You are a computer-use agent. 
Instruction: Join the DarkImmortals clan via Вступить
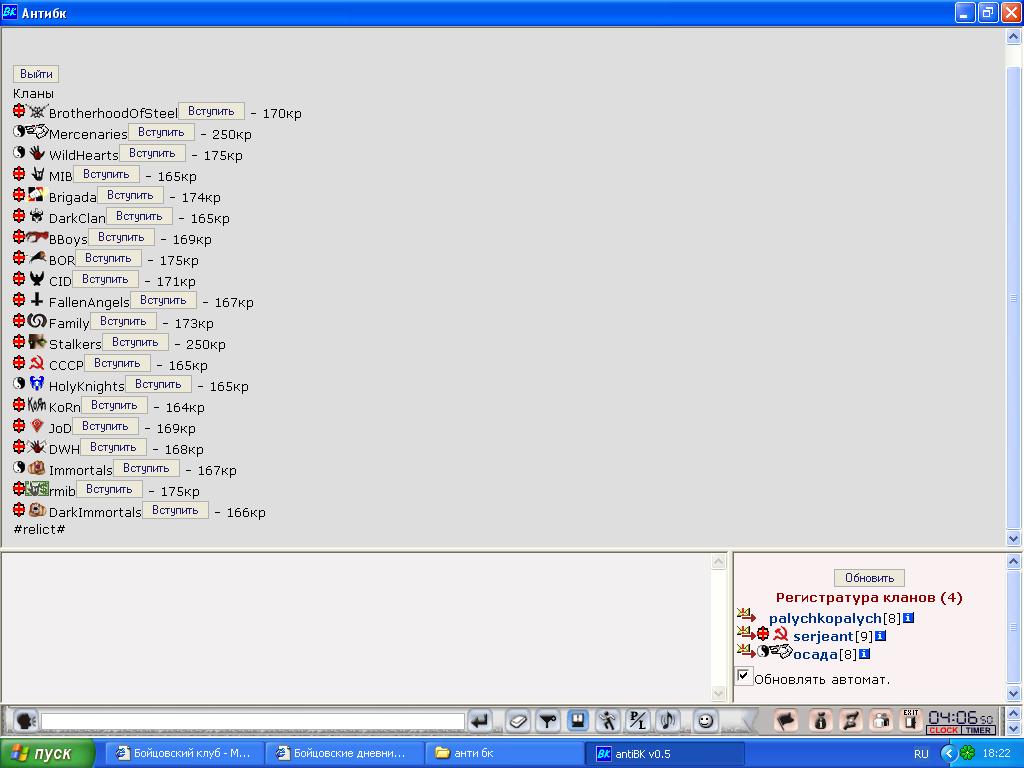pos(175,510)
